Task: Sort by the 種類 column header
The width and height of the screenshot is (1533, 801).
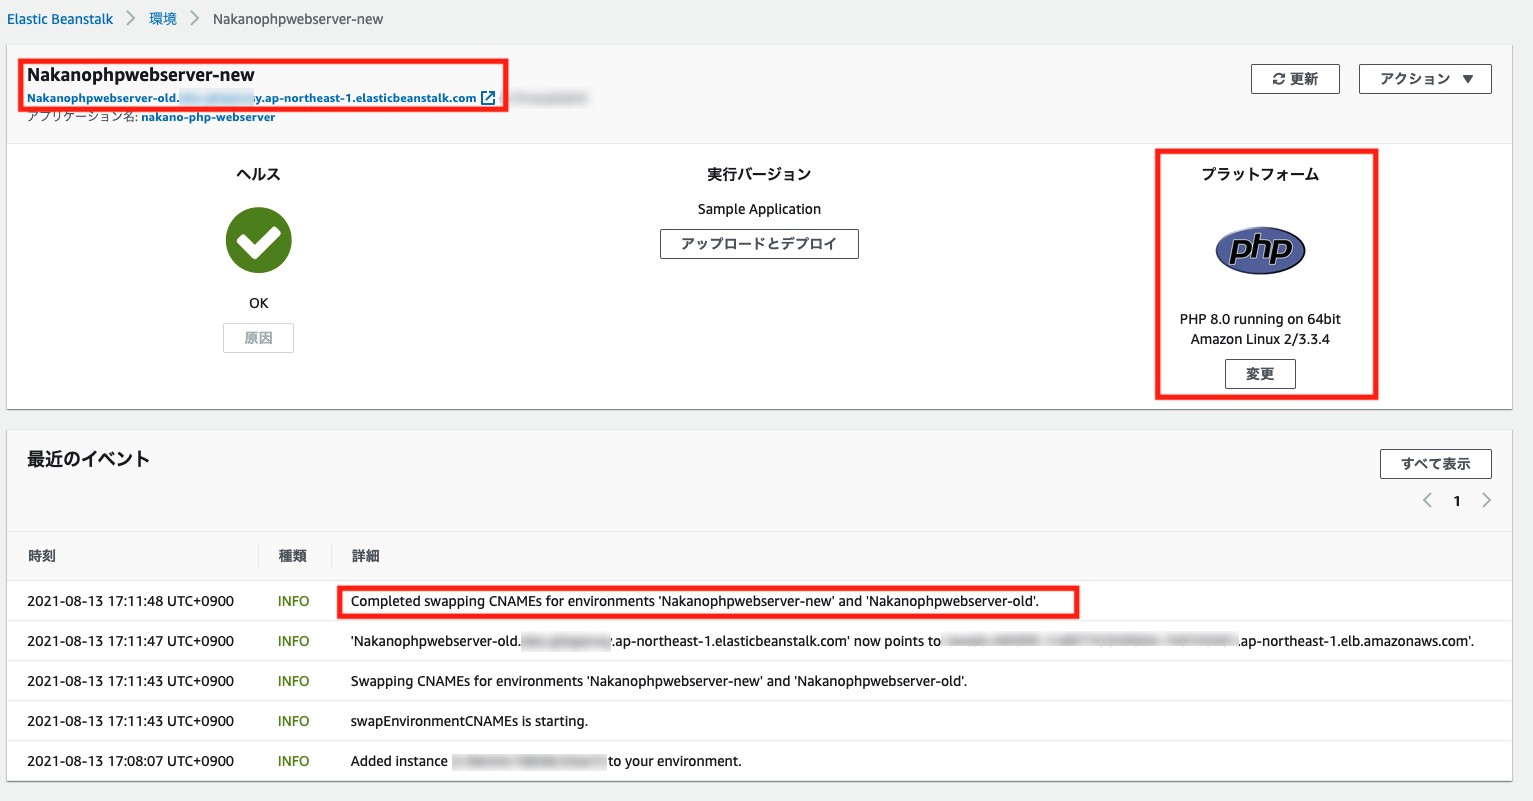Action: pyautogui.click(x=293, y=556)
